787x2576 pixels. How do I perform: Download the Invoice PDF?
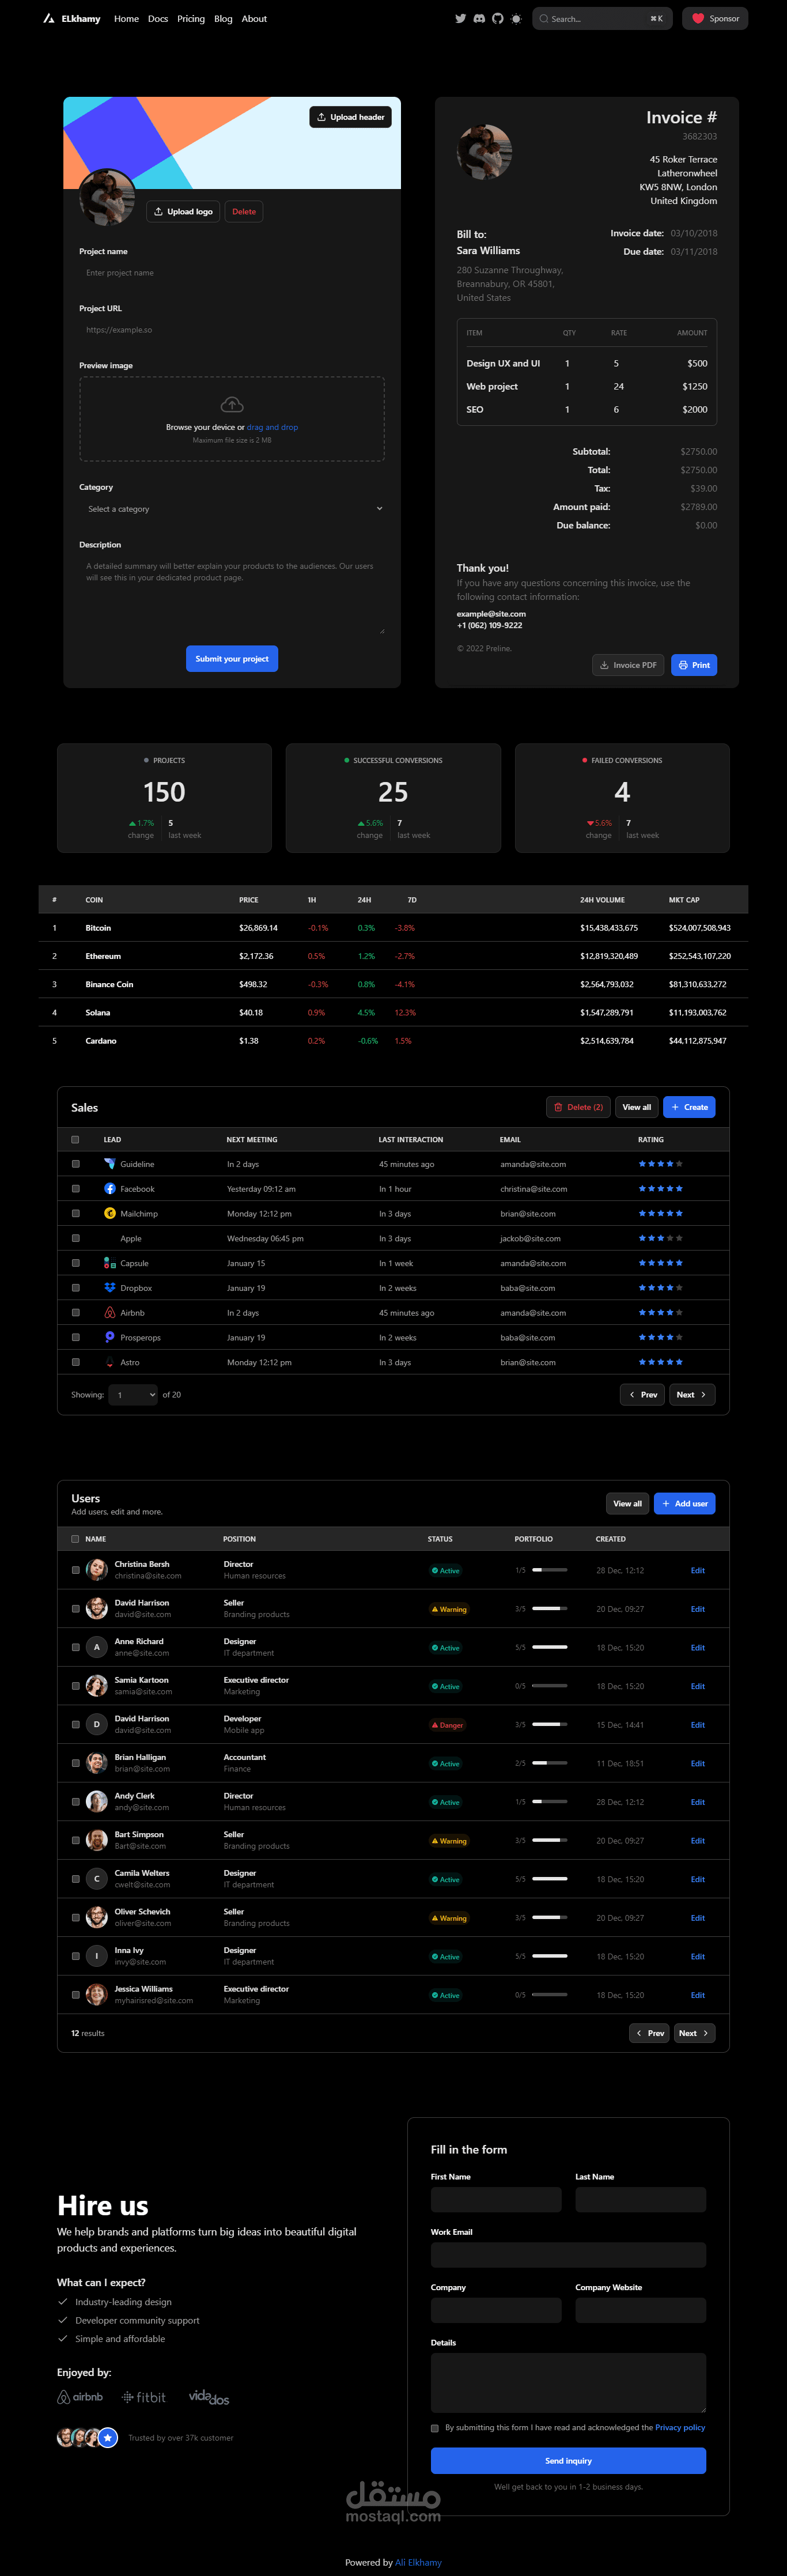[628, 665]
